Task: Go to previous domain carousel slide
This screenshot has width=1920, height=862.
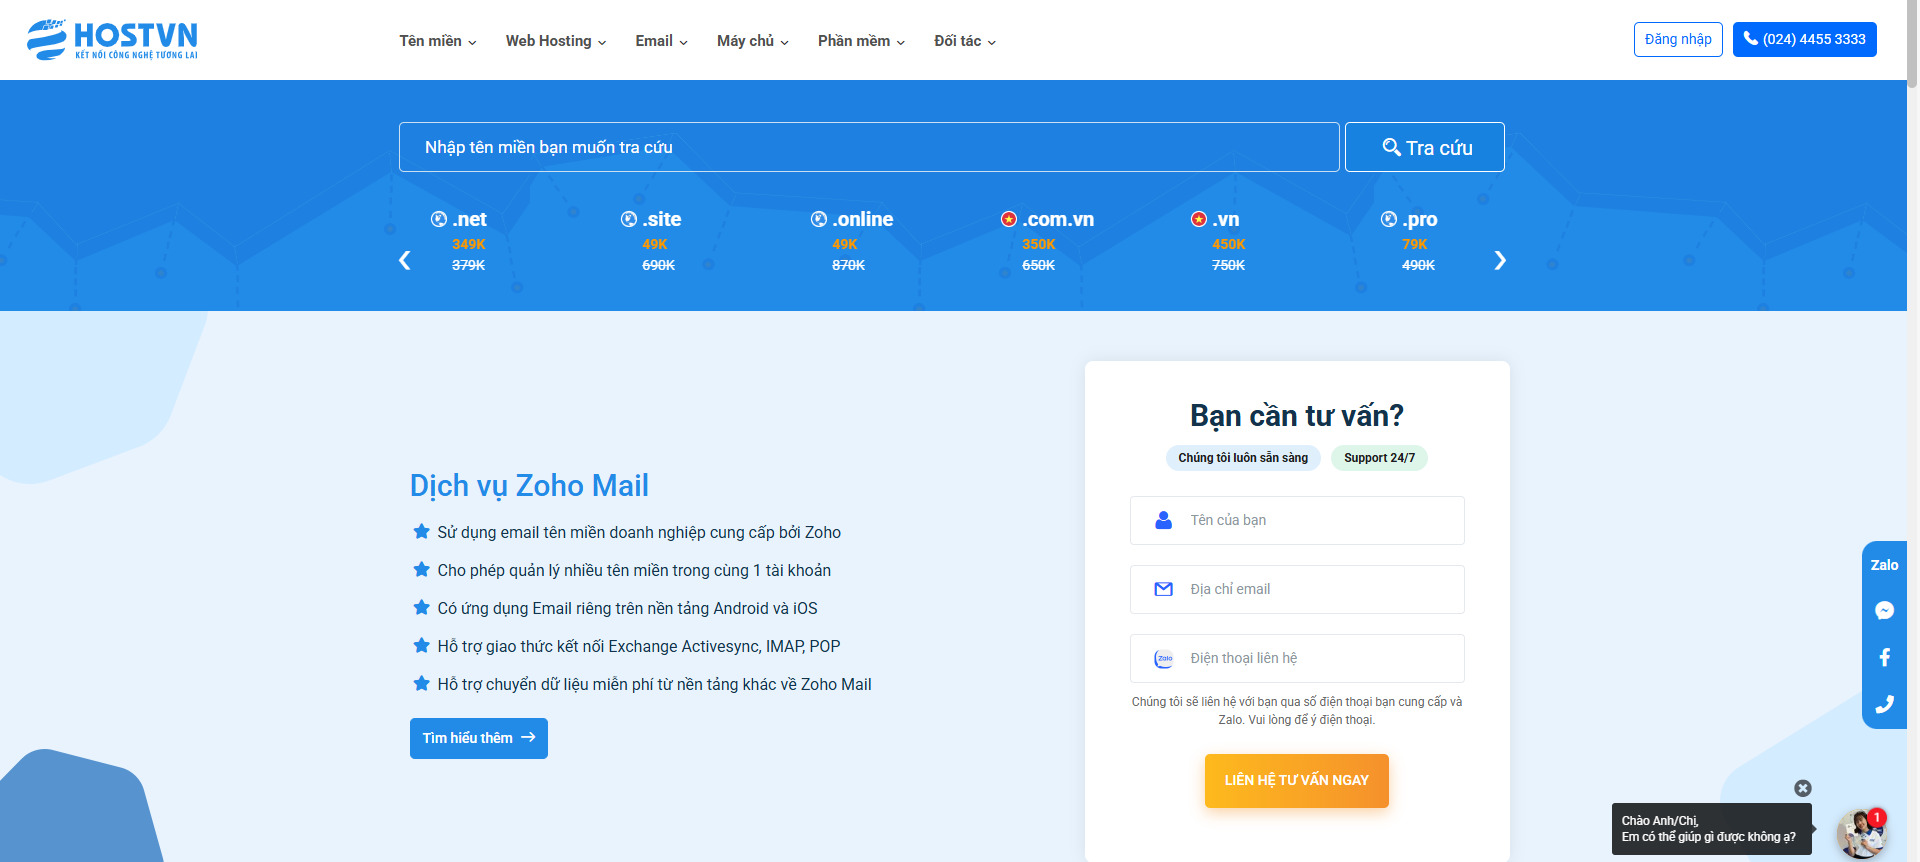Action: click(405, 261)
